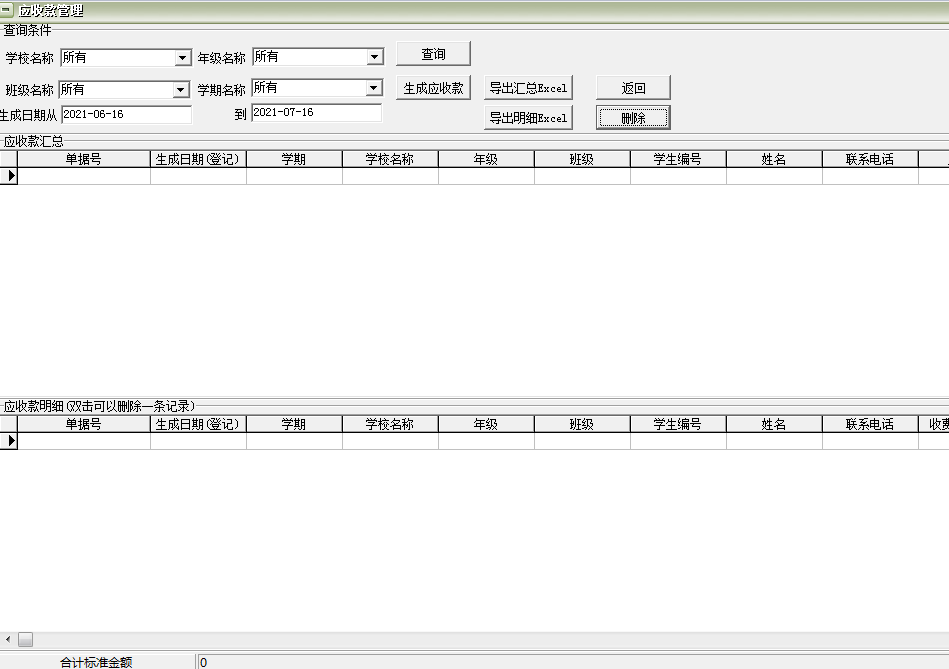Open the 年级名称 dropdown arrow

coord(375,56)
